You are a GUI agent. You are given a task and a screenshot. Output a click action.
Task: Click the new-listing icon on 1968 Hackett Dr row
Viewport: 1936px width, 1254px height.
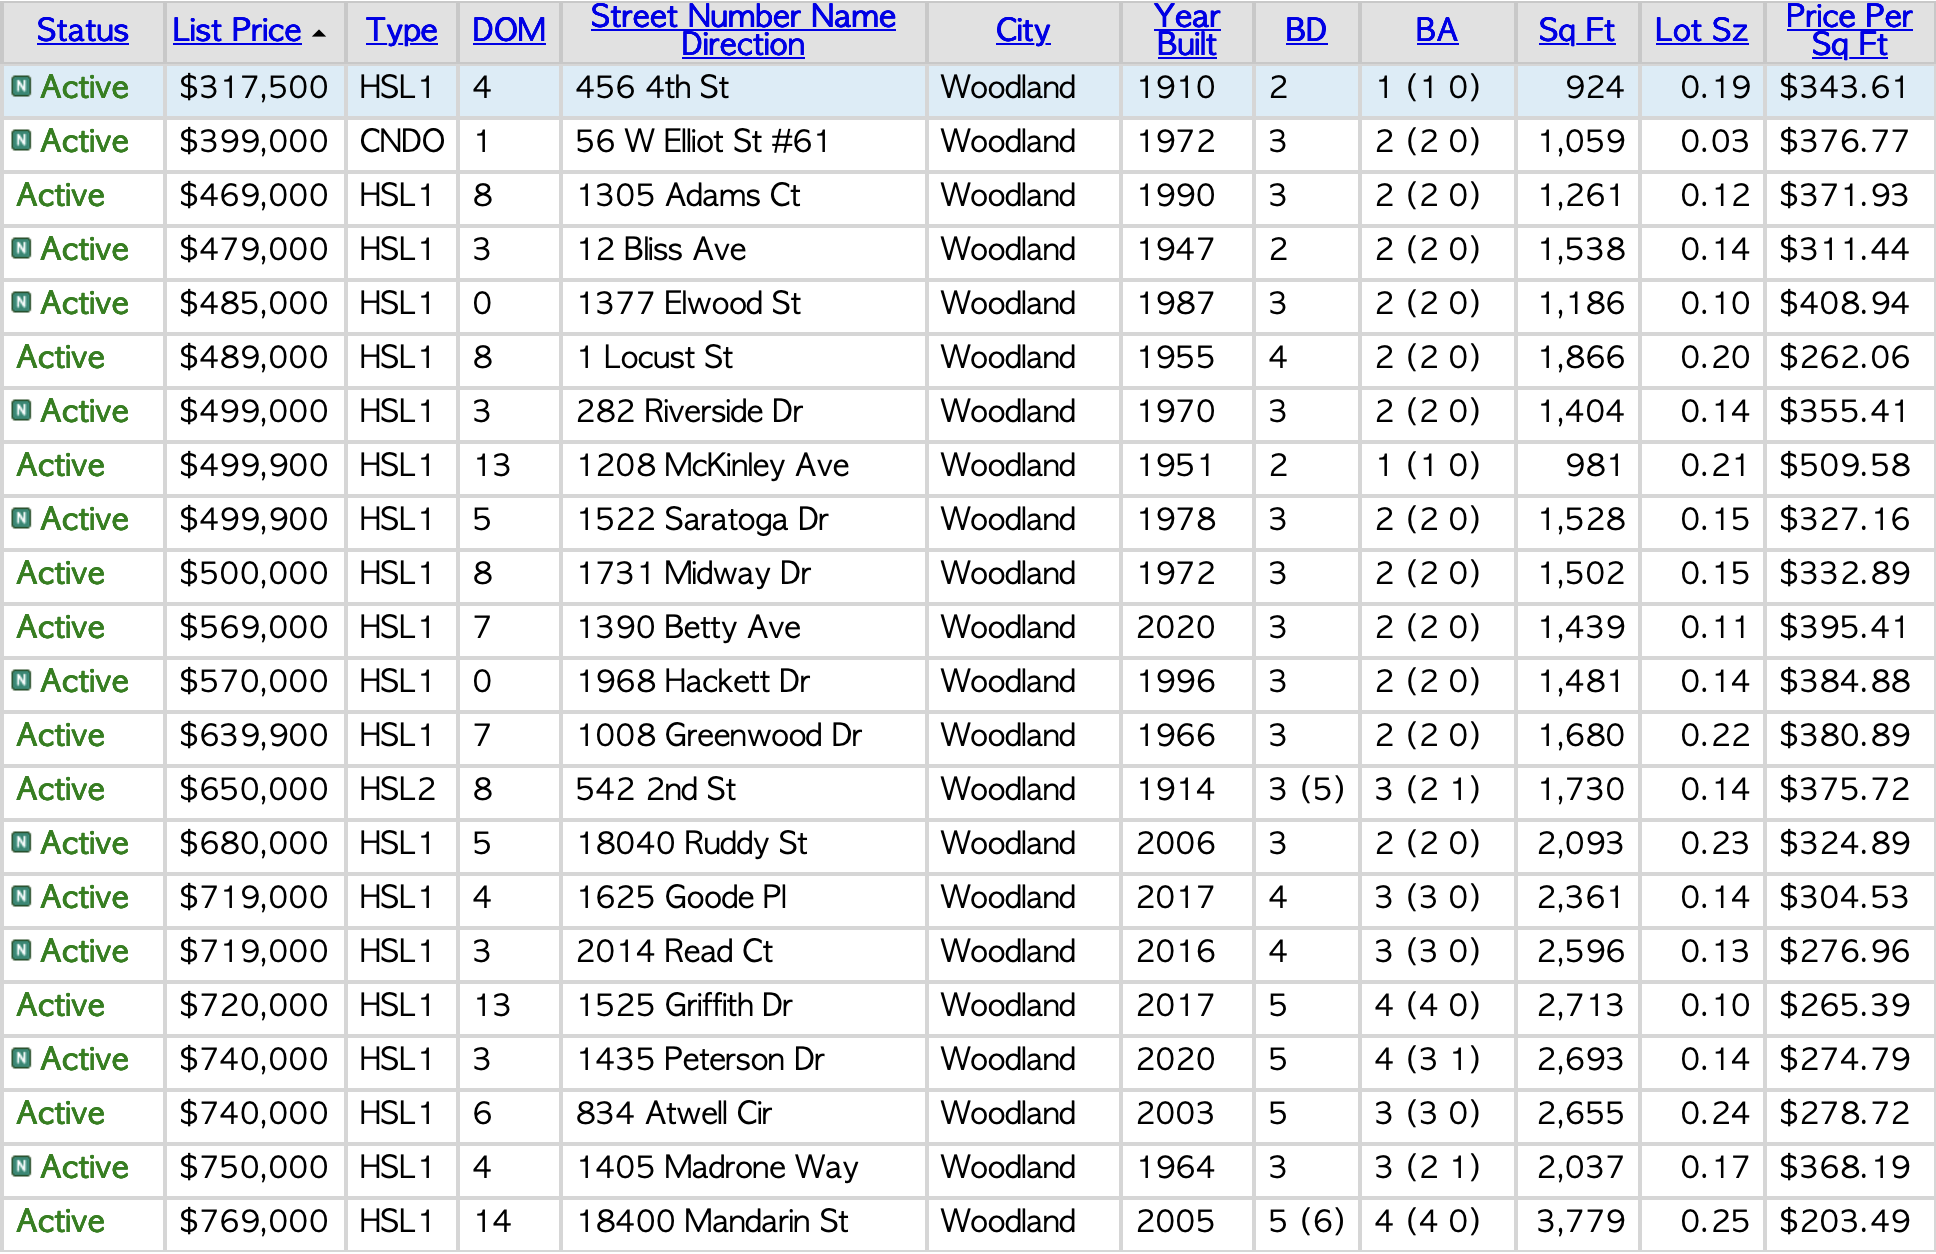[x=21, y=681]
